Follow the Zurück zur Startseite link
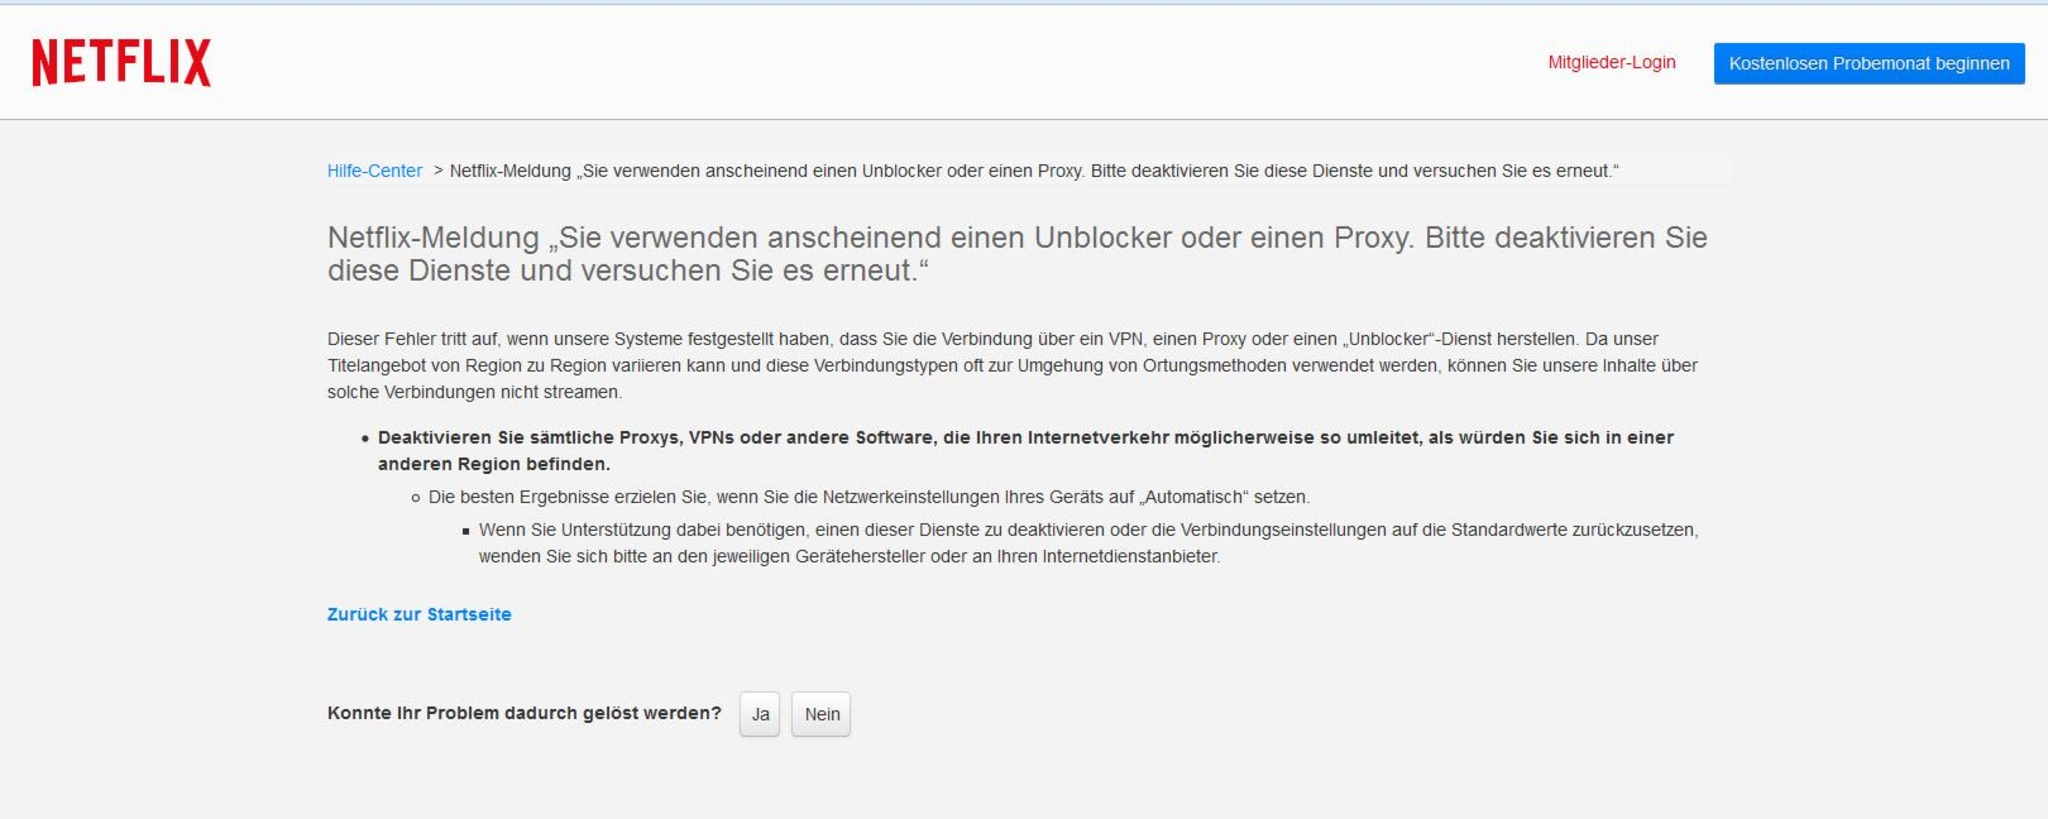 click(419, 614)
